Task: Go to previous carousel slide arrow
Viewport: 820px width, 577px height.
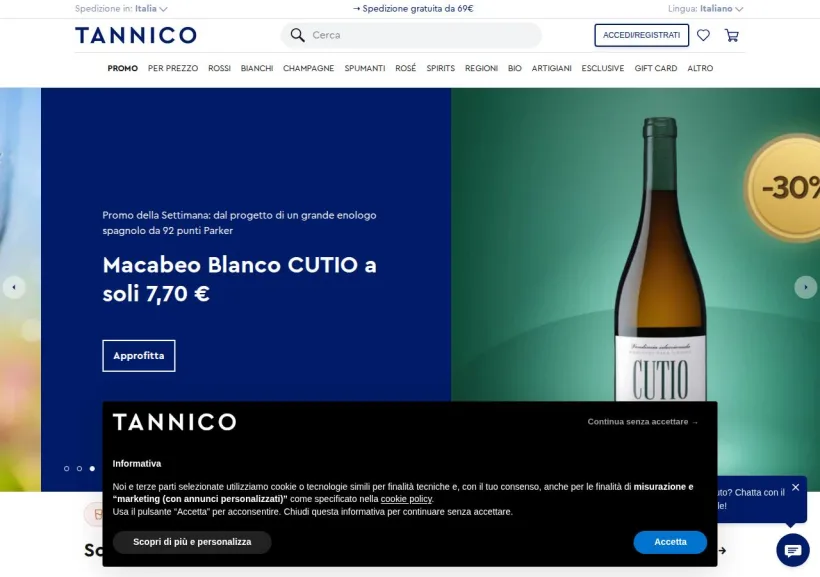Action: [x=14, y=287]
